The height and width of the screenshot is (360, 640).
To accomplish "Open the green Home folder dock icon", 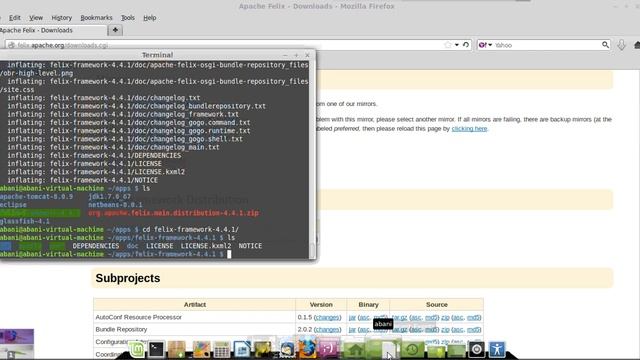I will [x=355, y=349].
